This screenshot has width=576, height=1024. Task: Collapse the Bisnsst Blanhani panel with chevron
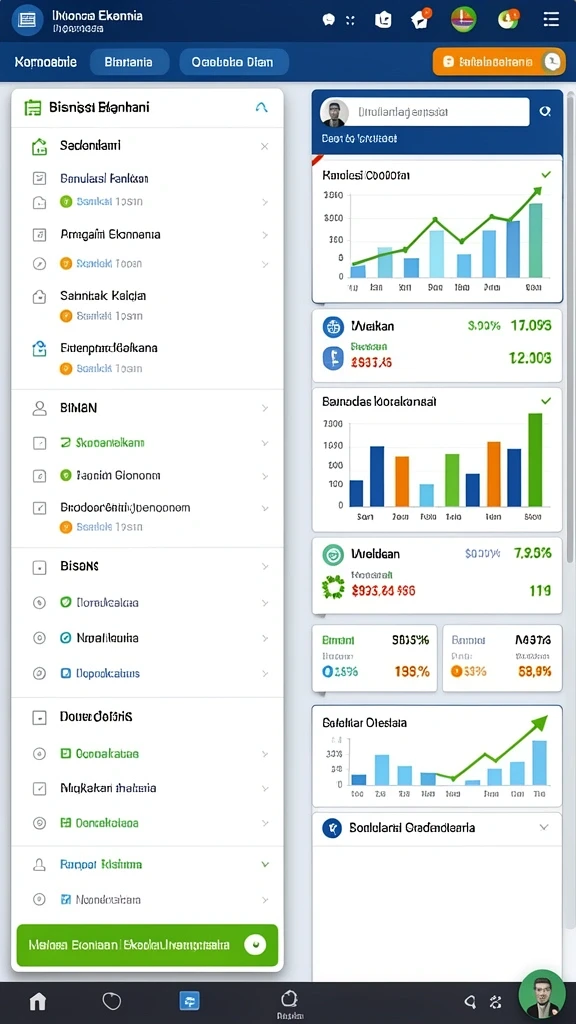pos(261,107)
